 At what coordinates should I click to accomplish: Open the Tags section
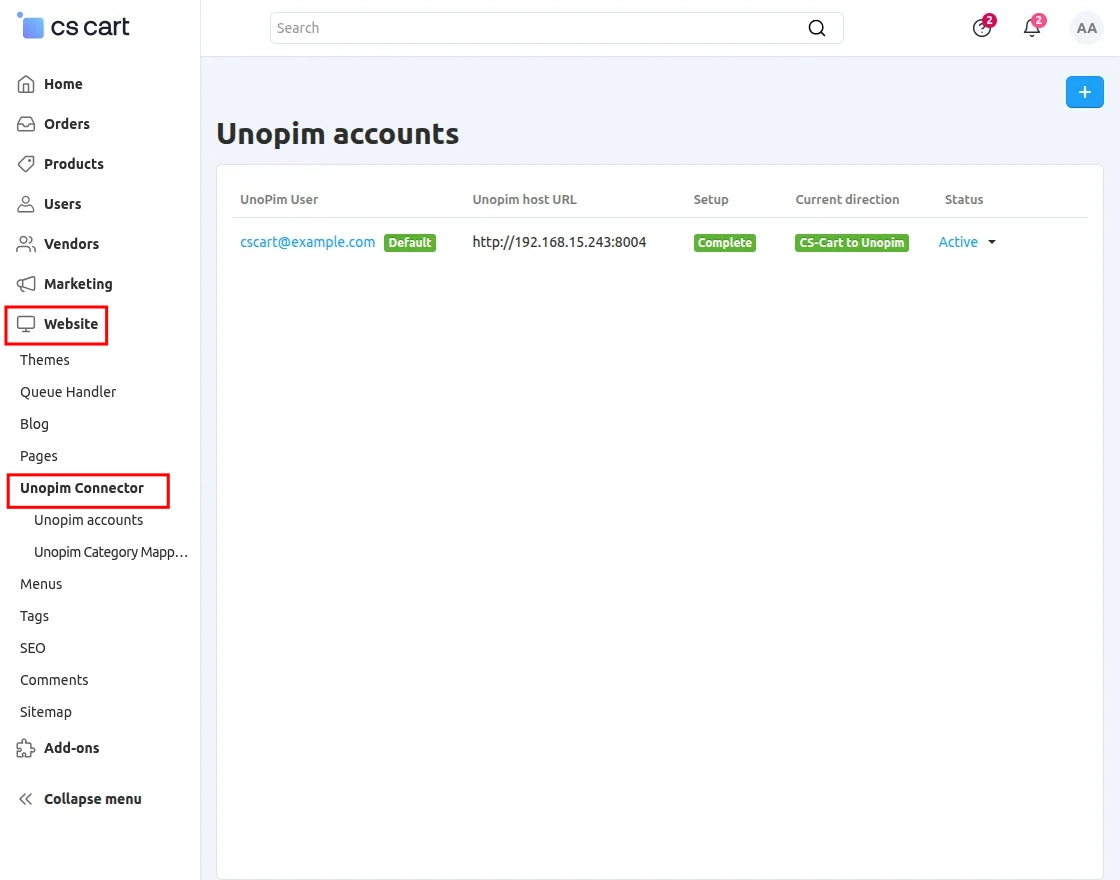click(34, 616)
